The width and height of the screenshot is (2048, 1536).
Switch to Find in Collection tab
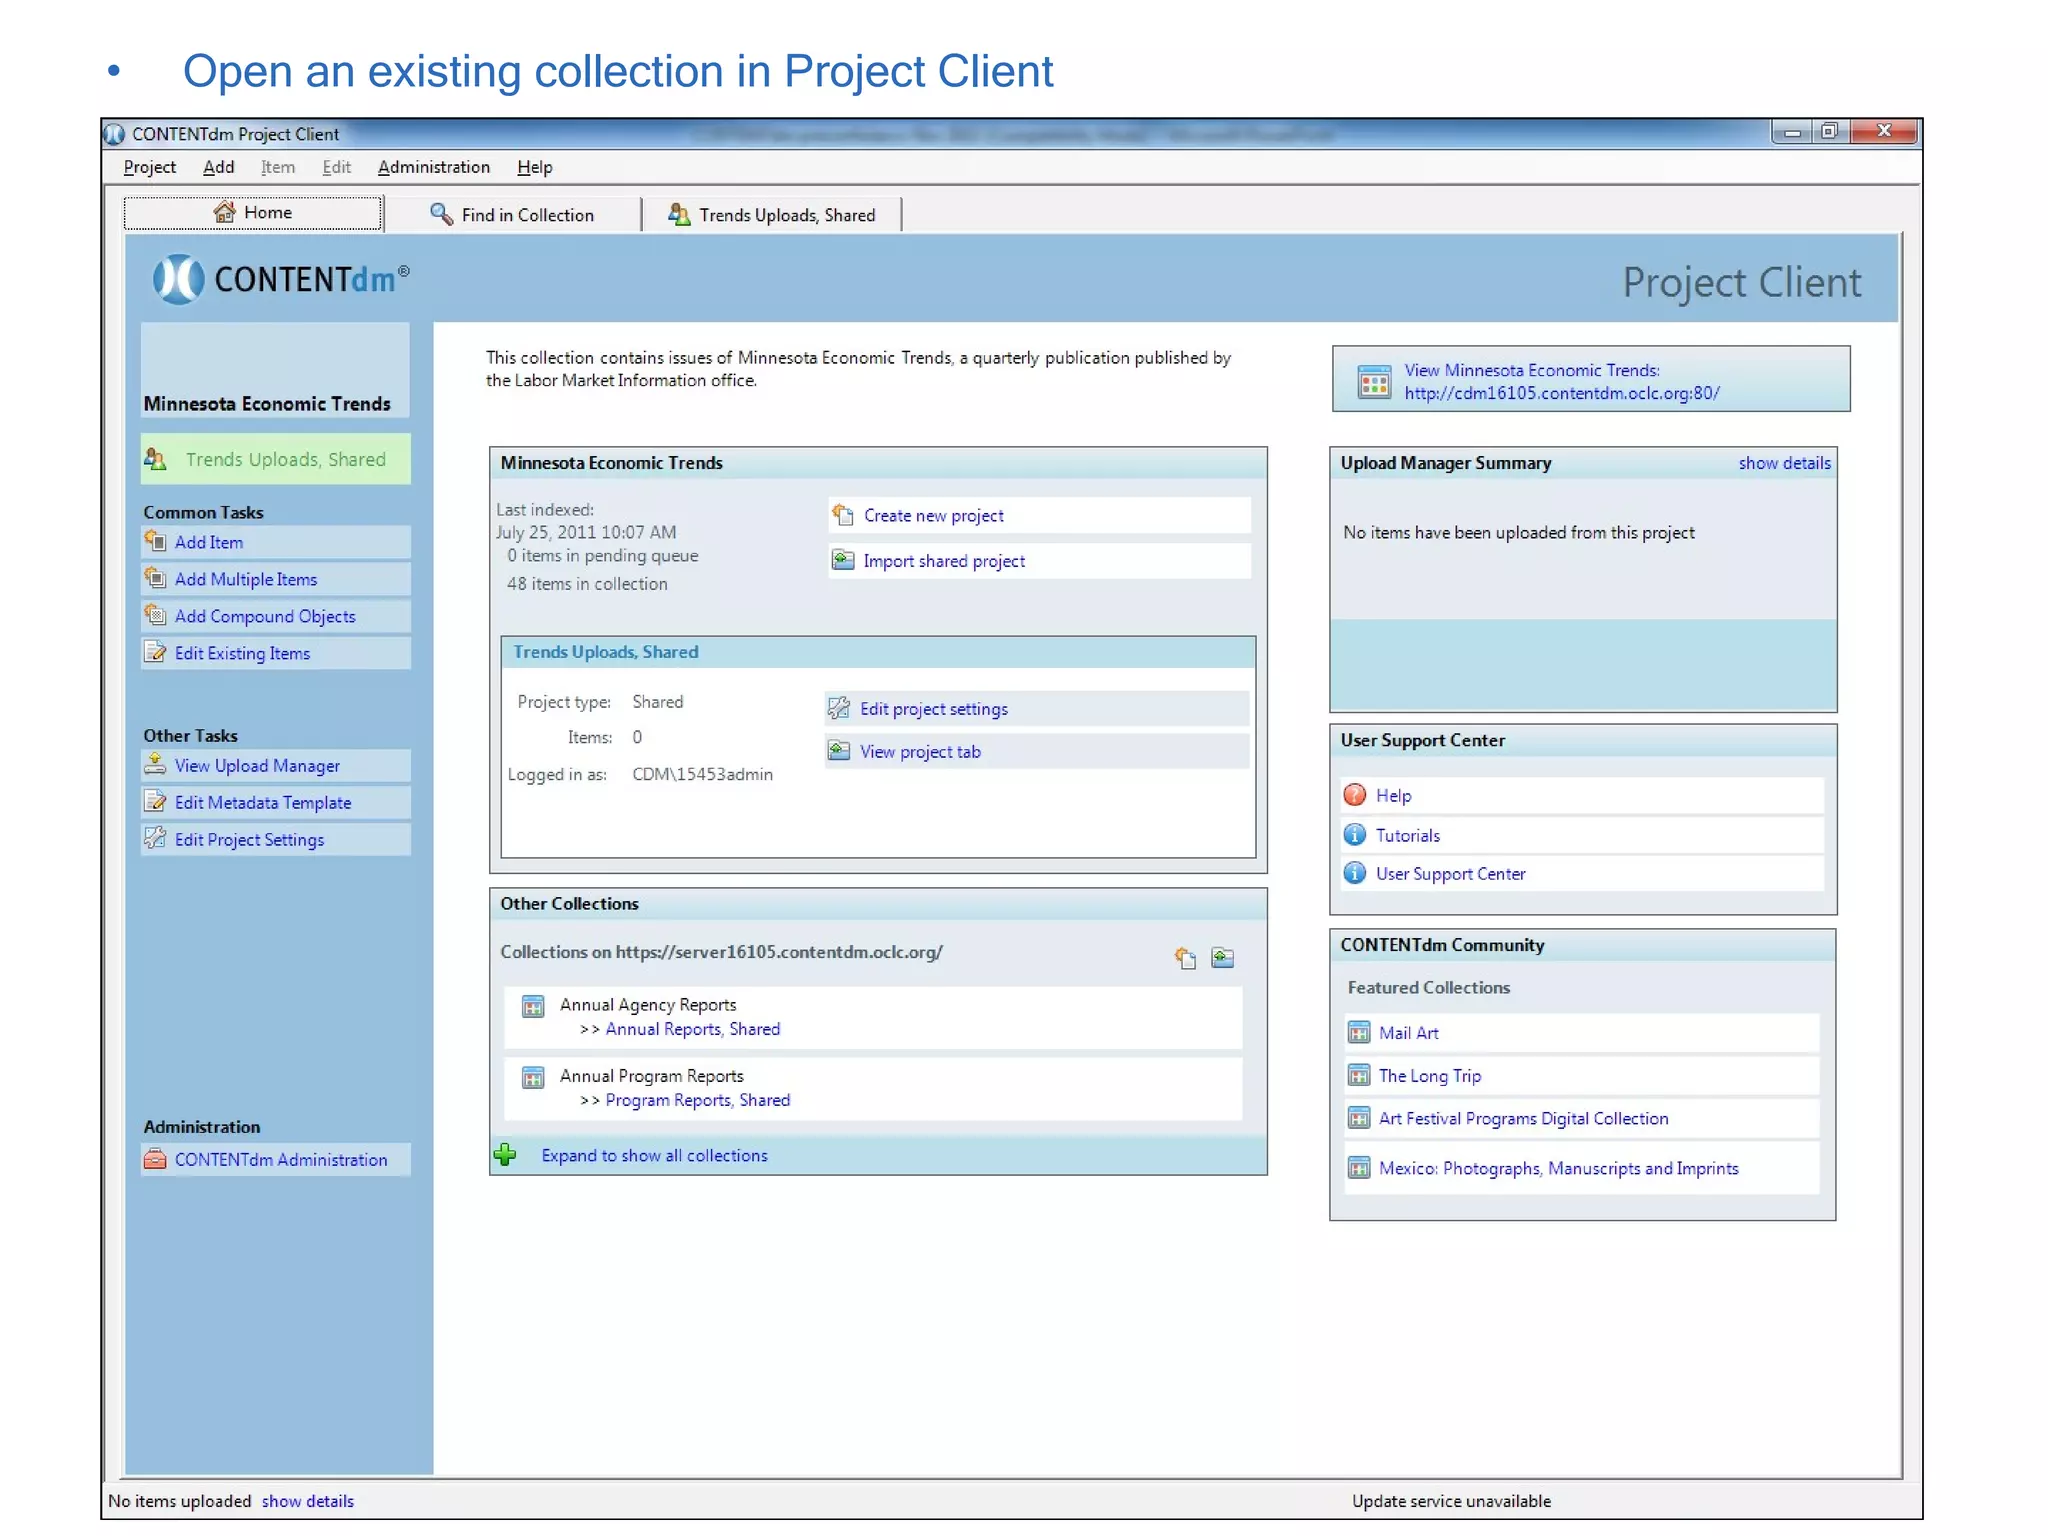coord(513,215)
